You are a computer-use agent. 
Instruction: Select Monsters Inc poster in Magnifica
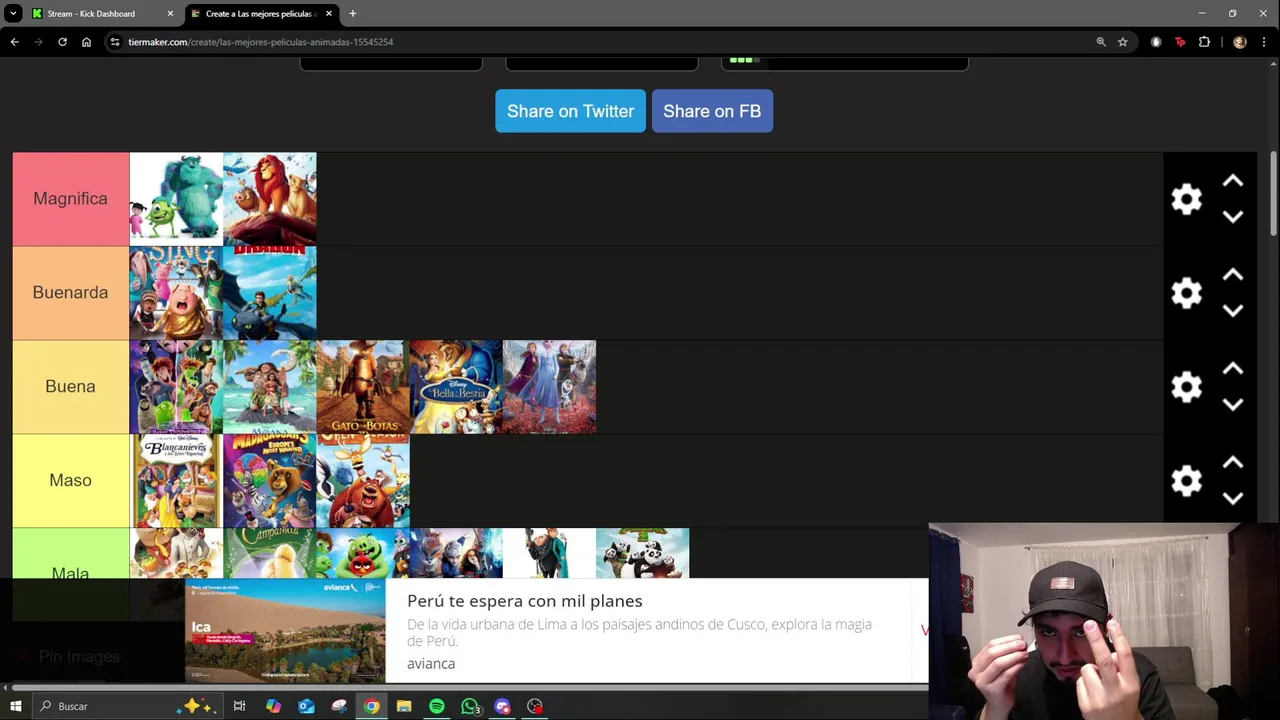(176, 199)
